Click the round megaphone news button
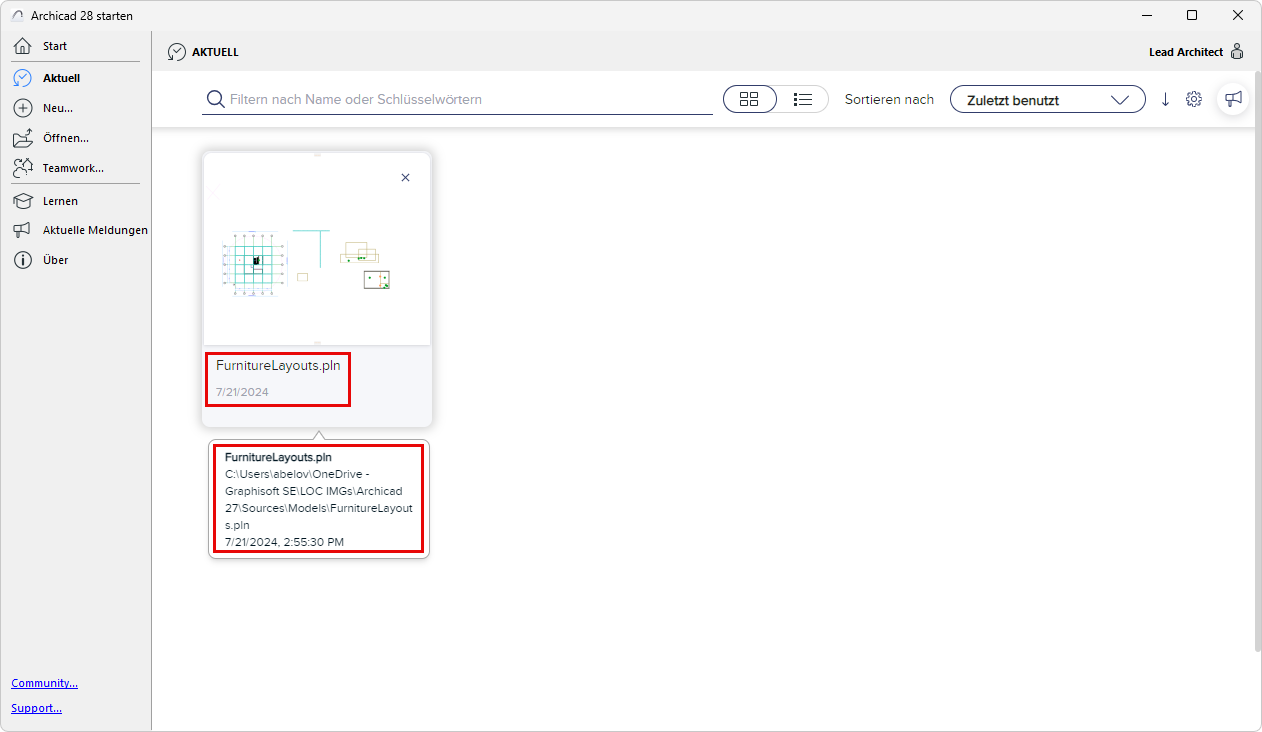This screenshot has width=1262, height=732. click(x=1234, y=99)
